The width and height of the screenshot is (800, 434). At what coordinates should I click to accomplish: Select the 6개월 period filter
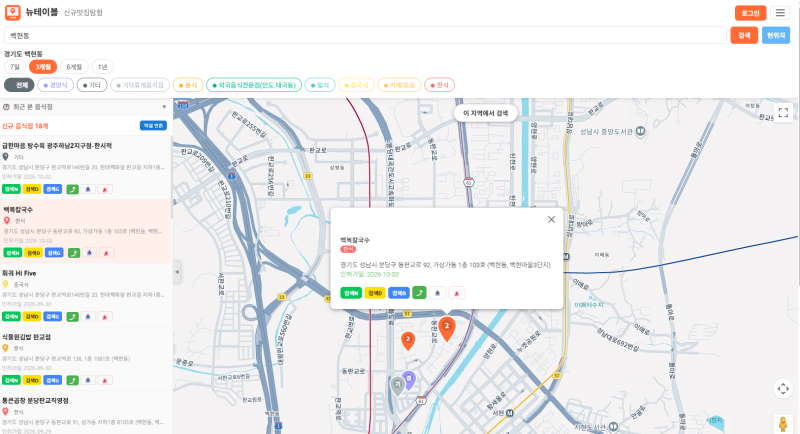(x=74, y=67)
